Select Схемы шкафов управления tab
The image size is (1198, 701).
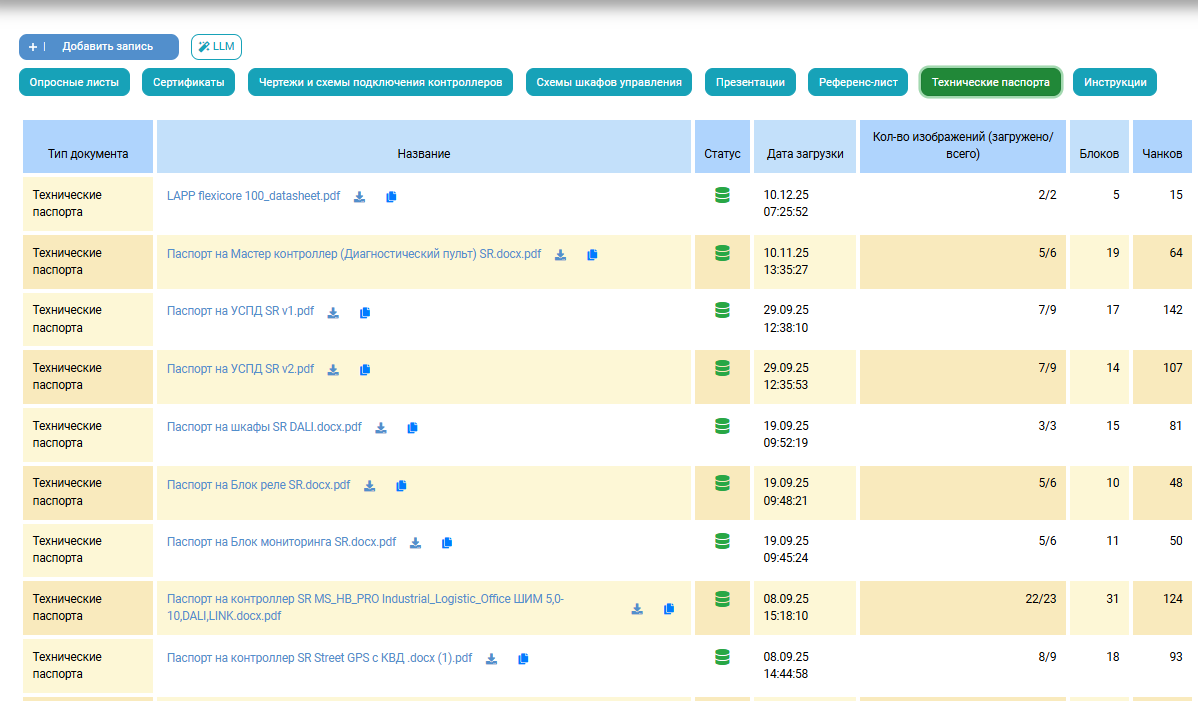[609, 82]
